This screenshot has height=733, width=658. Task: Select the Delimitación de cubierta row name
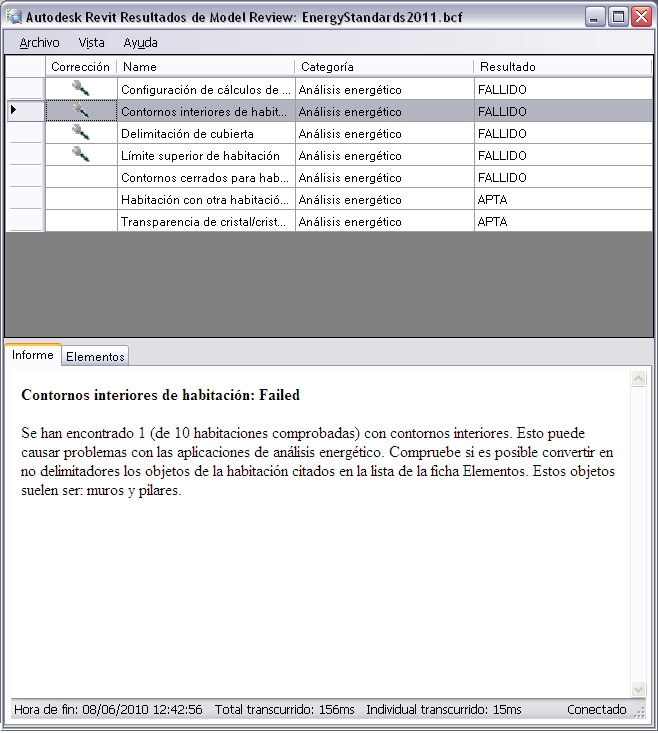point(206,134)
